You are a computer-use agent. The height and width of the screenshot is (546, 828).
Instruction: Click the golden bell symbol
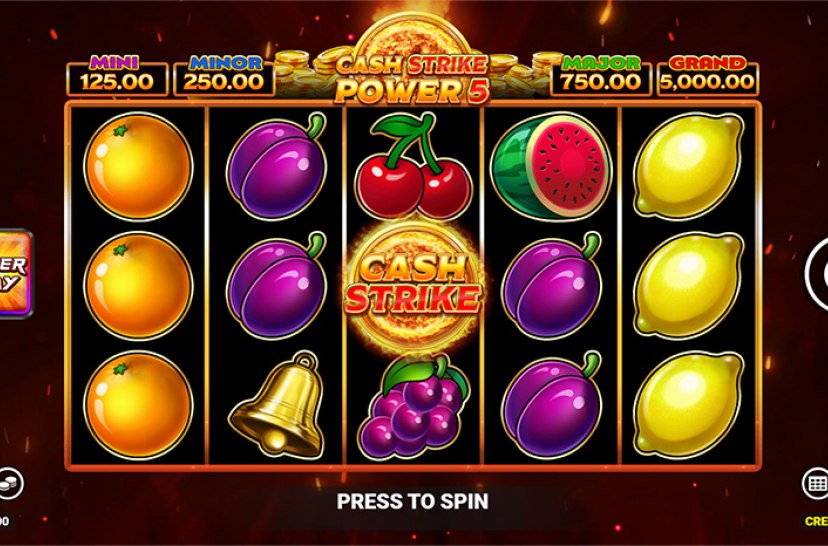(x=277, y=406)
